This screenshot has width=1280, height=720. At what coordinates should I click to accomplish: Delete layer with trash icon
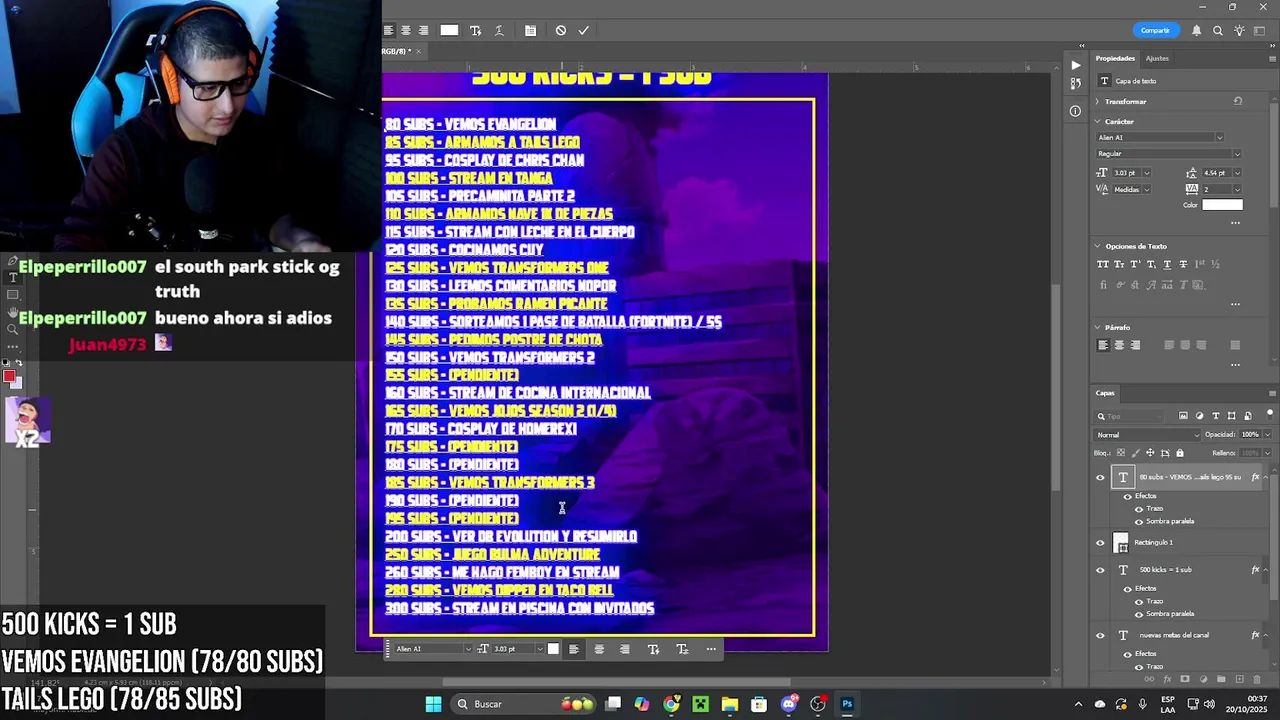pyautogui.click(x=1257, y=679)
